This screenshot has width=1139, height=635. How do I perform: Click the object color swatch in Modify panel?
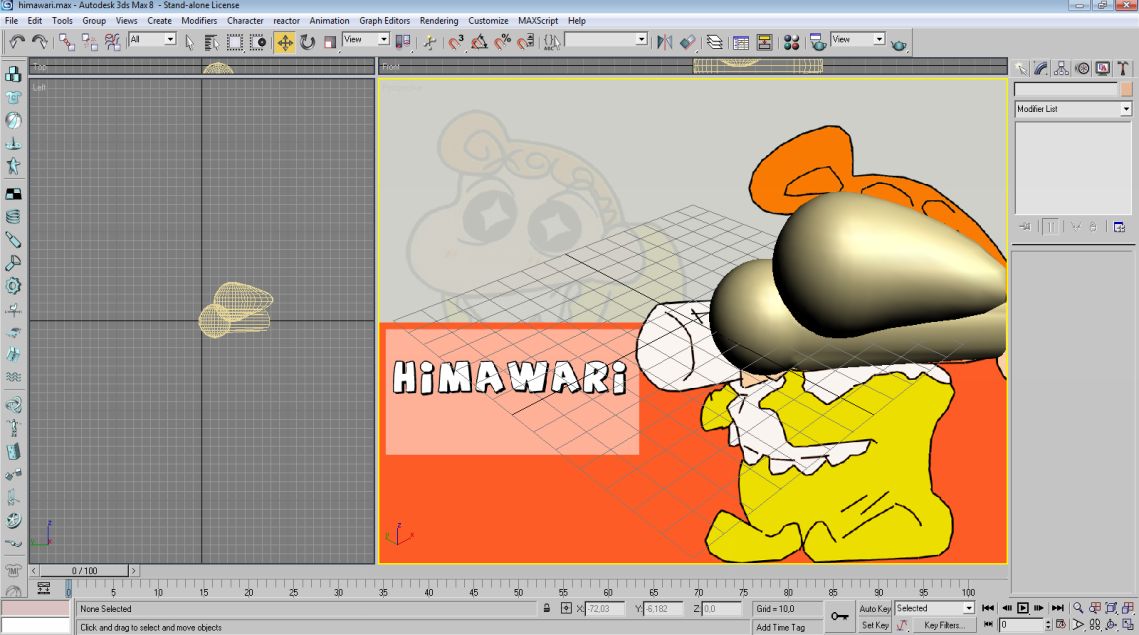(x=1126, y=89)
